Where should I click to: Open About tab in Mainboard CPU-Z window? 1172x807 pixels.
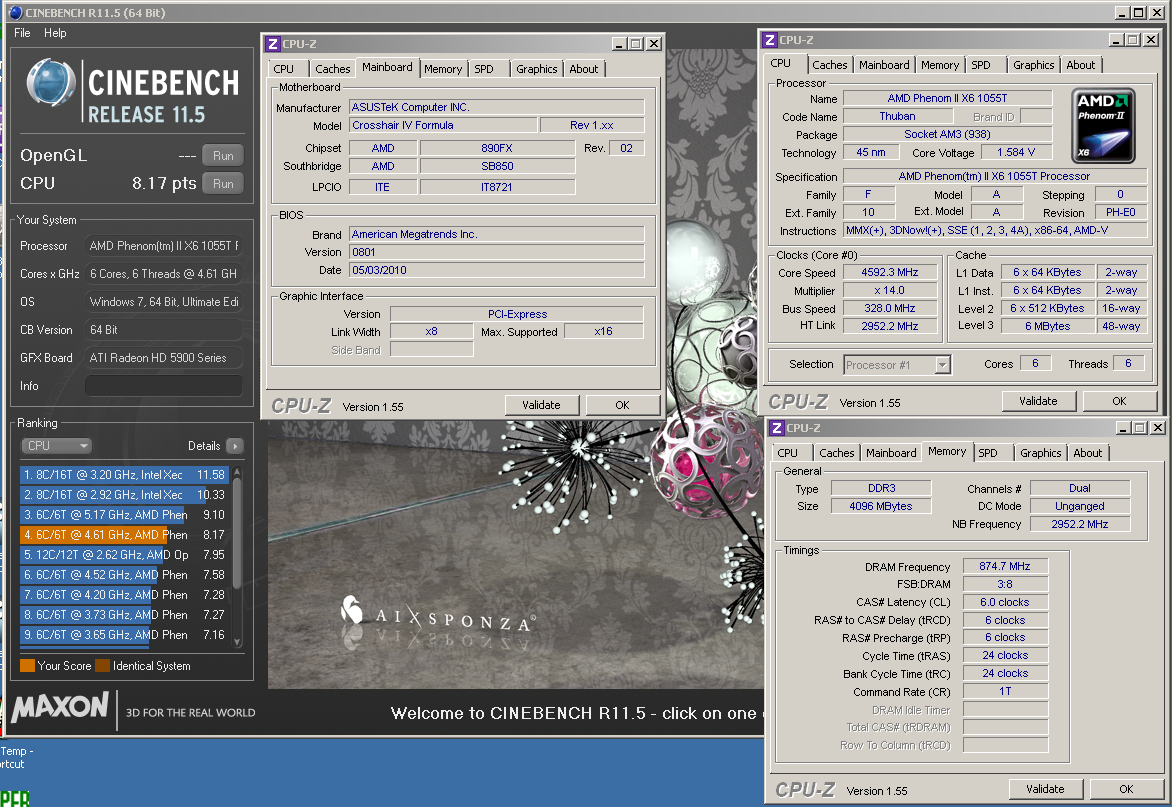click(584, 69)
